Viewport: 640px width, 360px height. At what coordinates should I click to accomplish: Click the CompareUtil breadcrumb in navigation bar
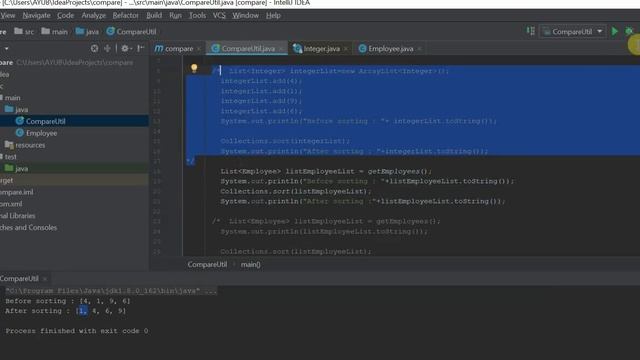click(x=131, y=31)
